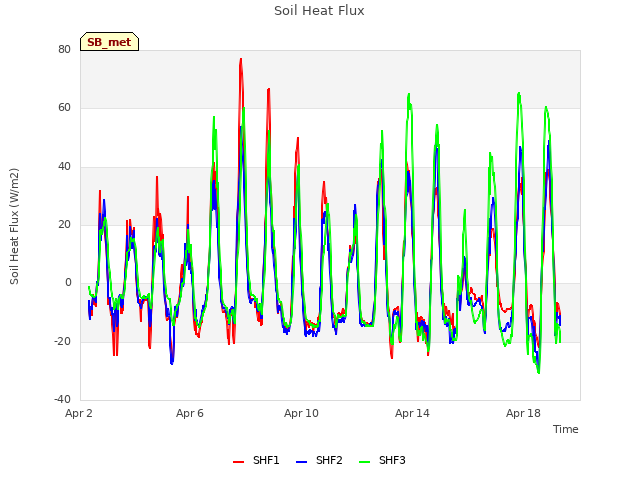
Task: Click the Apr 10 x-axis tick label
Action: pos(301,413)
